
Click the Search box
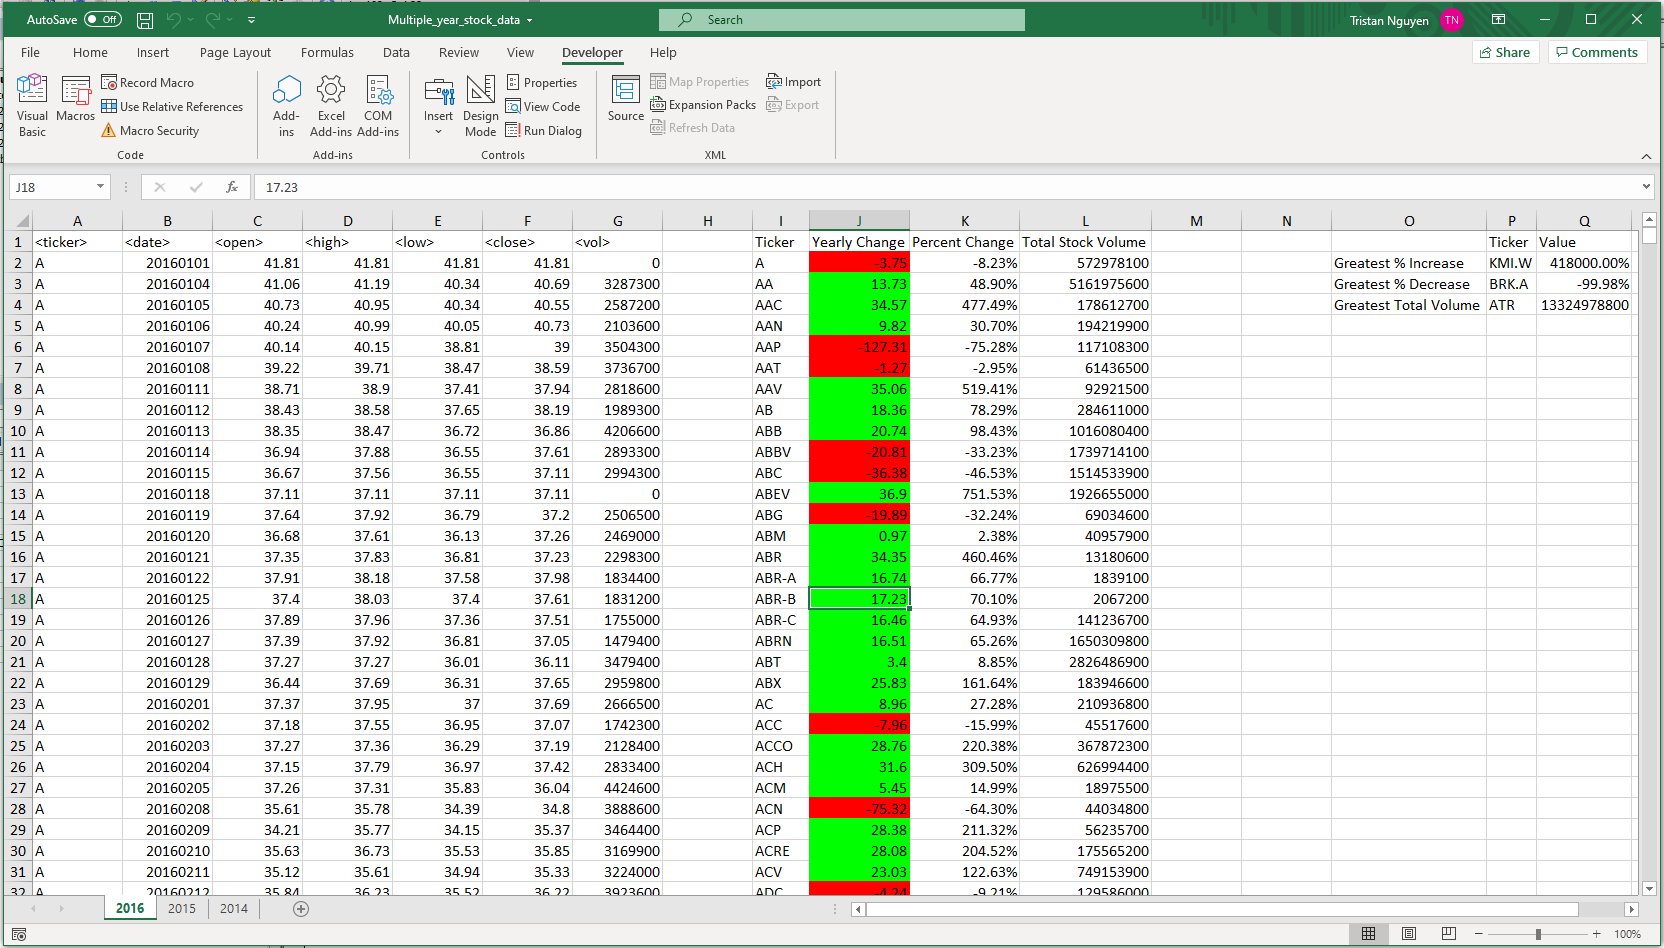pyautogui.click(x=842, y=20)
